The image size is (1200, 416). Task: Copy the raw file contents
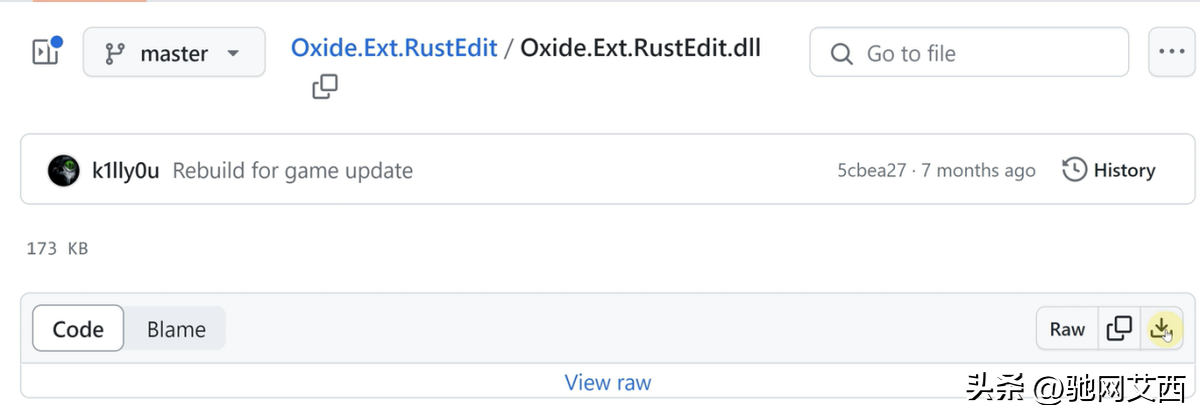coord(1119,329)
